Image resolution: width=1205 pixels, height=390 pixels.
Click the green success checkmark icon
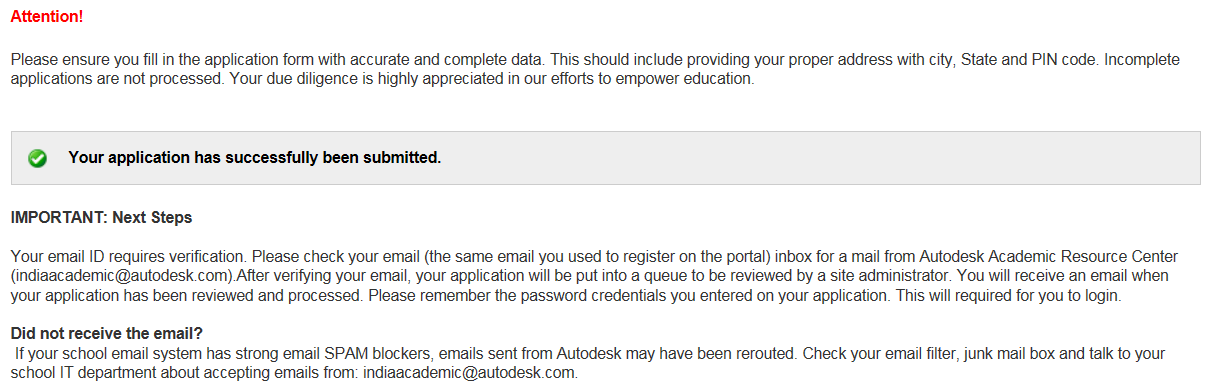tap(38, 159)
